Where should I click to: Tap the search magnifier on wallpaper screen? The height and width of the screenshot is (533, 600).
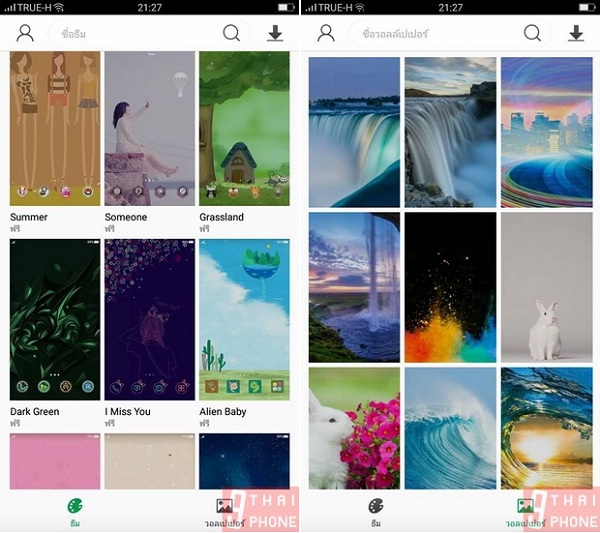(x=532, y=33)
